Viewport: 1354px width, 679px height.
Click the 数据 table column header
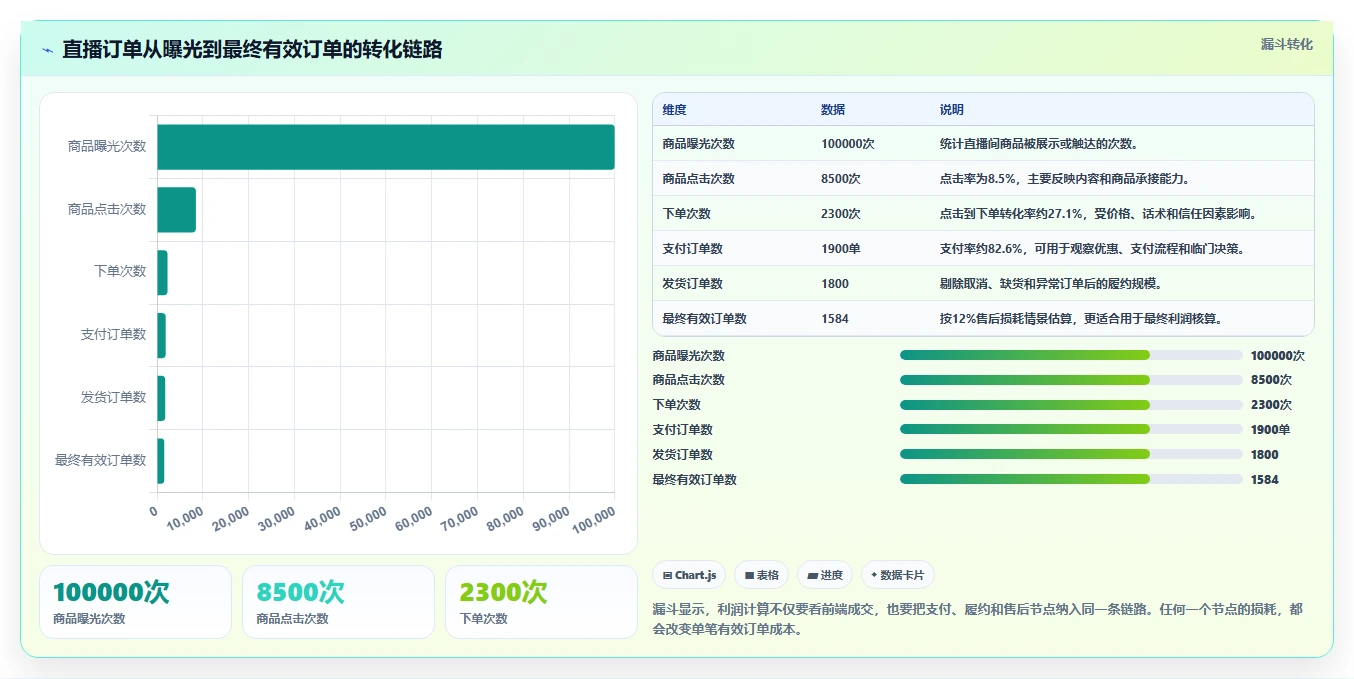tap(833, 110)
